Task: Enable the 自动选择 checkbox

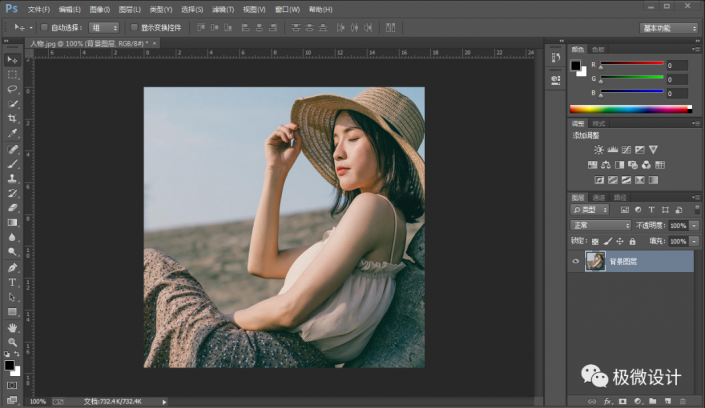Action: (45, 28)
